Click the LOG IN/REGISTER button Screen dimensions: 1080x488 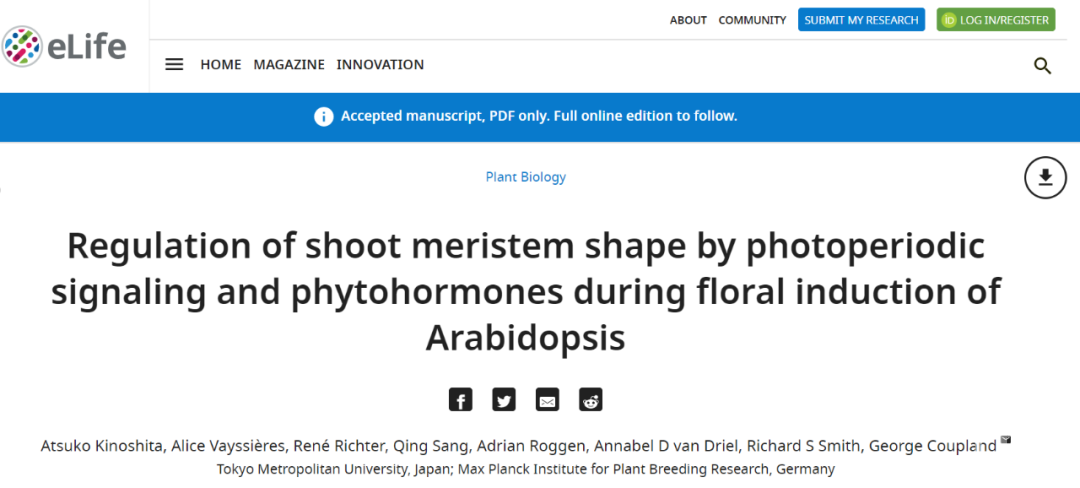click(995, 20)
